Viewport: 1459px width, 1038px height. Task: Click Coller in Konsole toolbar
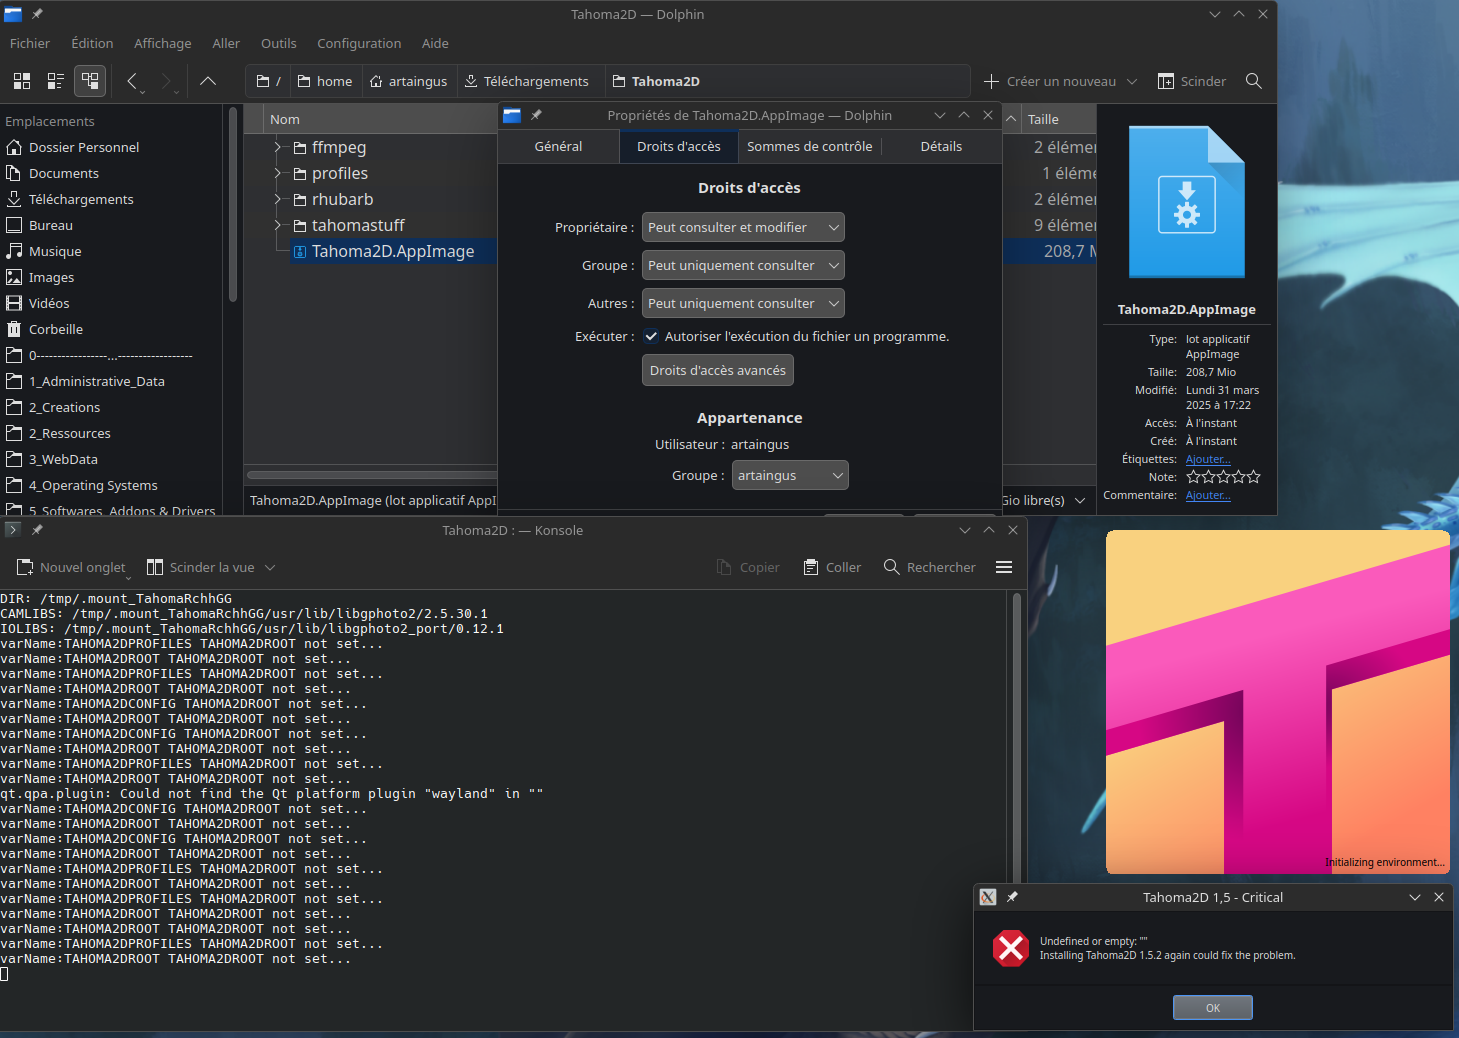832,567
